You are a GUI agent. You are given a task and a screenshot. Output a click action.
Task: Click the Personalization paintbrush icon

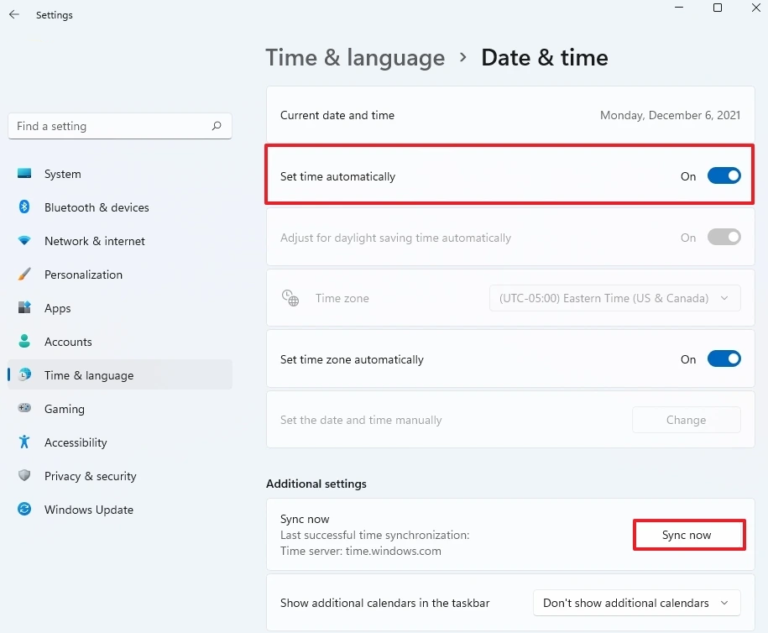pyautogui.click(x=24, y=274)
